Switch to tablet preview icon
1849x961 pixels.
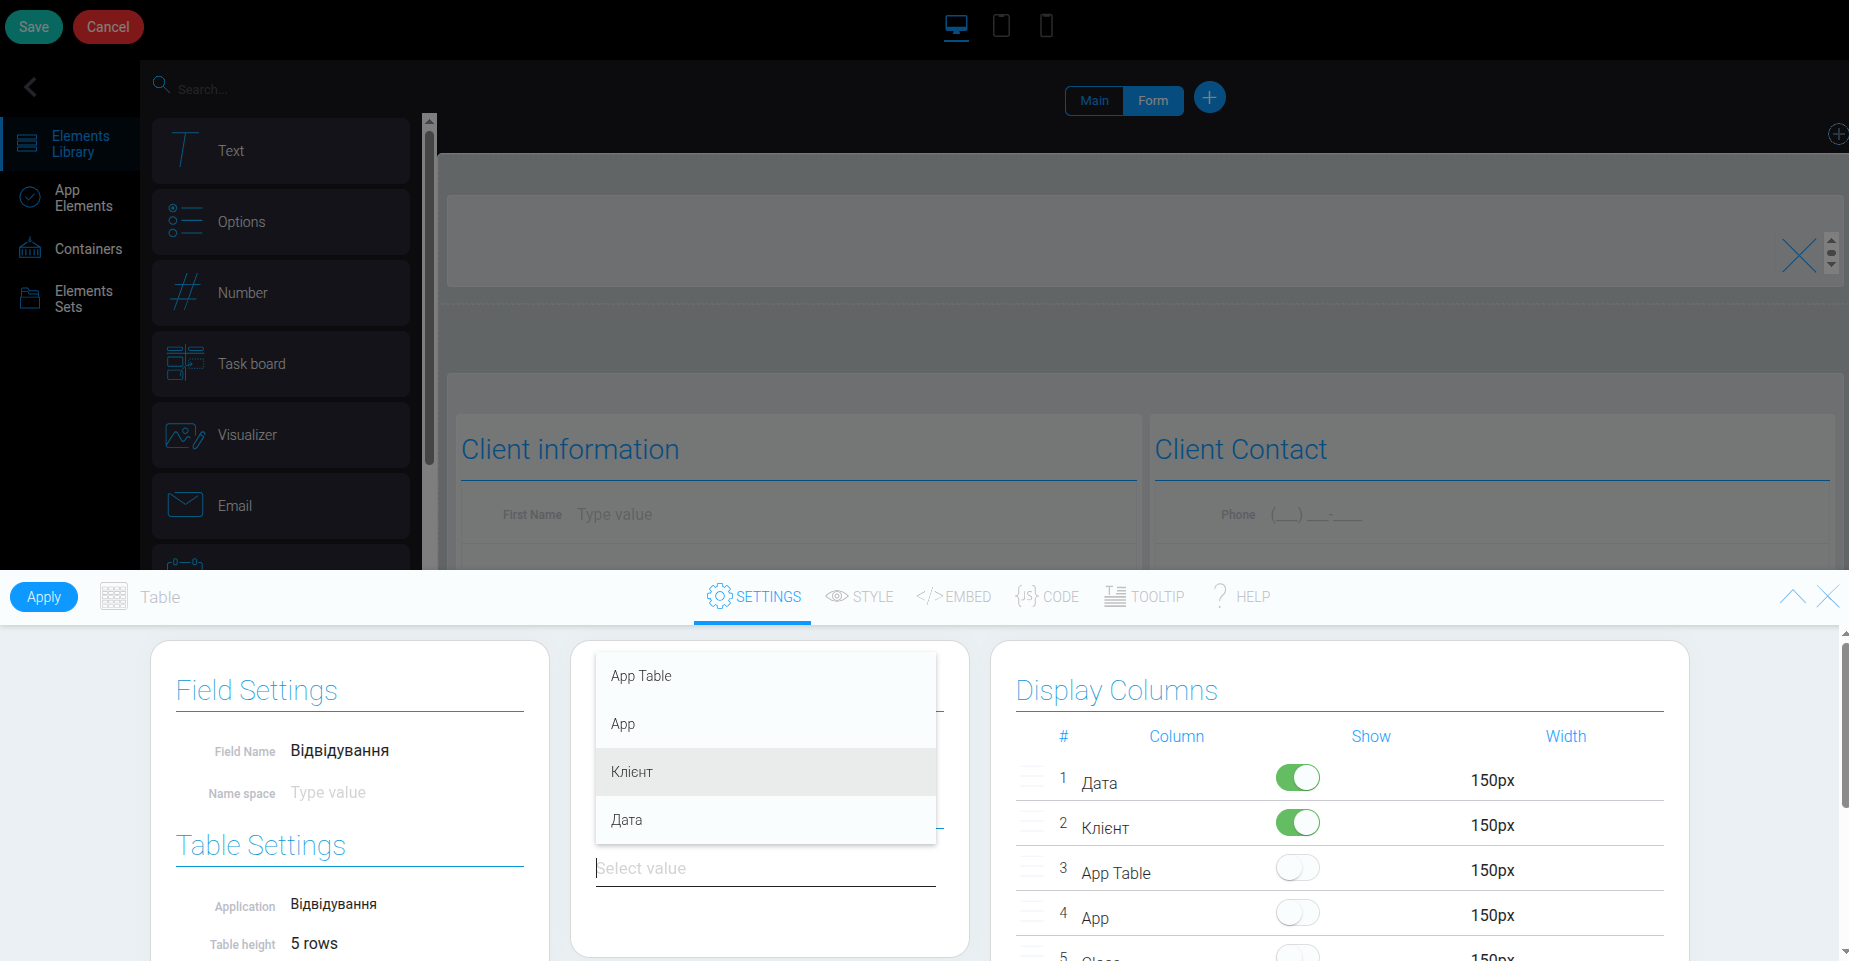click(x=1001, y=26)
